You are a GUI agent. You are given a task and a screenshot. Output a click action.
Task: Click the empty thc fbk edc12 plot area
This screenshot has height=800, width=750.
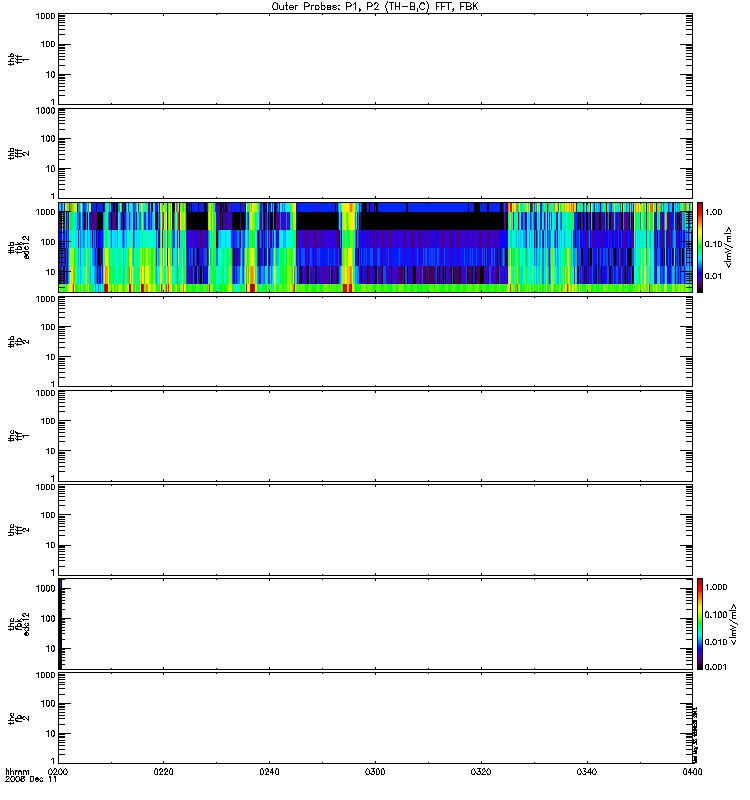click(376, 624)
